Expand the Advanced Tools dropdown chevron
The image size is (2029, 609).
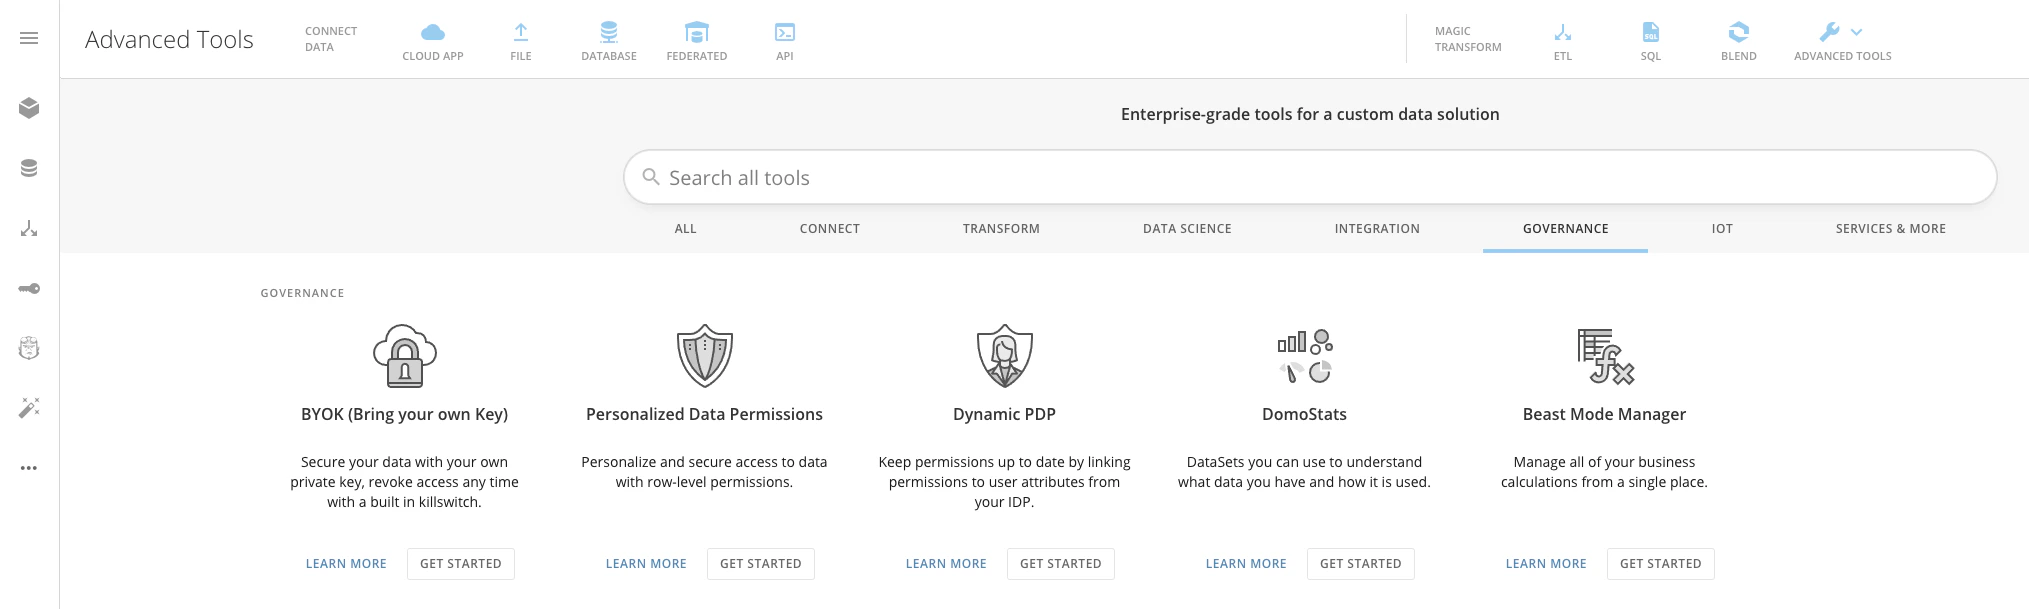tap(1857, 32)
